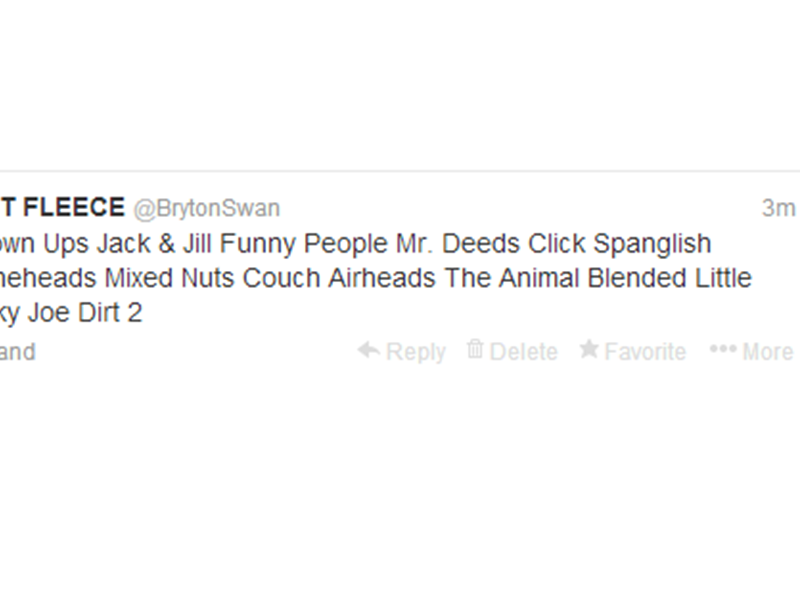Screen dimensions: 800x600
Task: Click the Reply text label
Action: pos(410,352)
